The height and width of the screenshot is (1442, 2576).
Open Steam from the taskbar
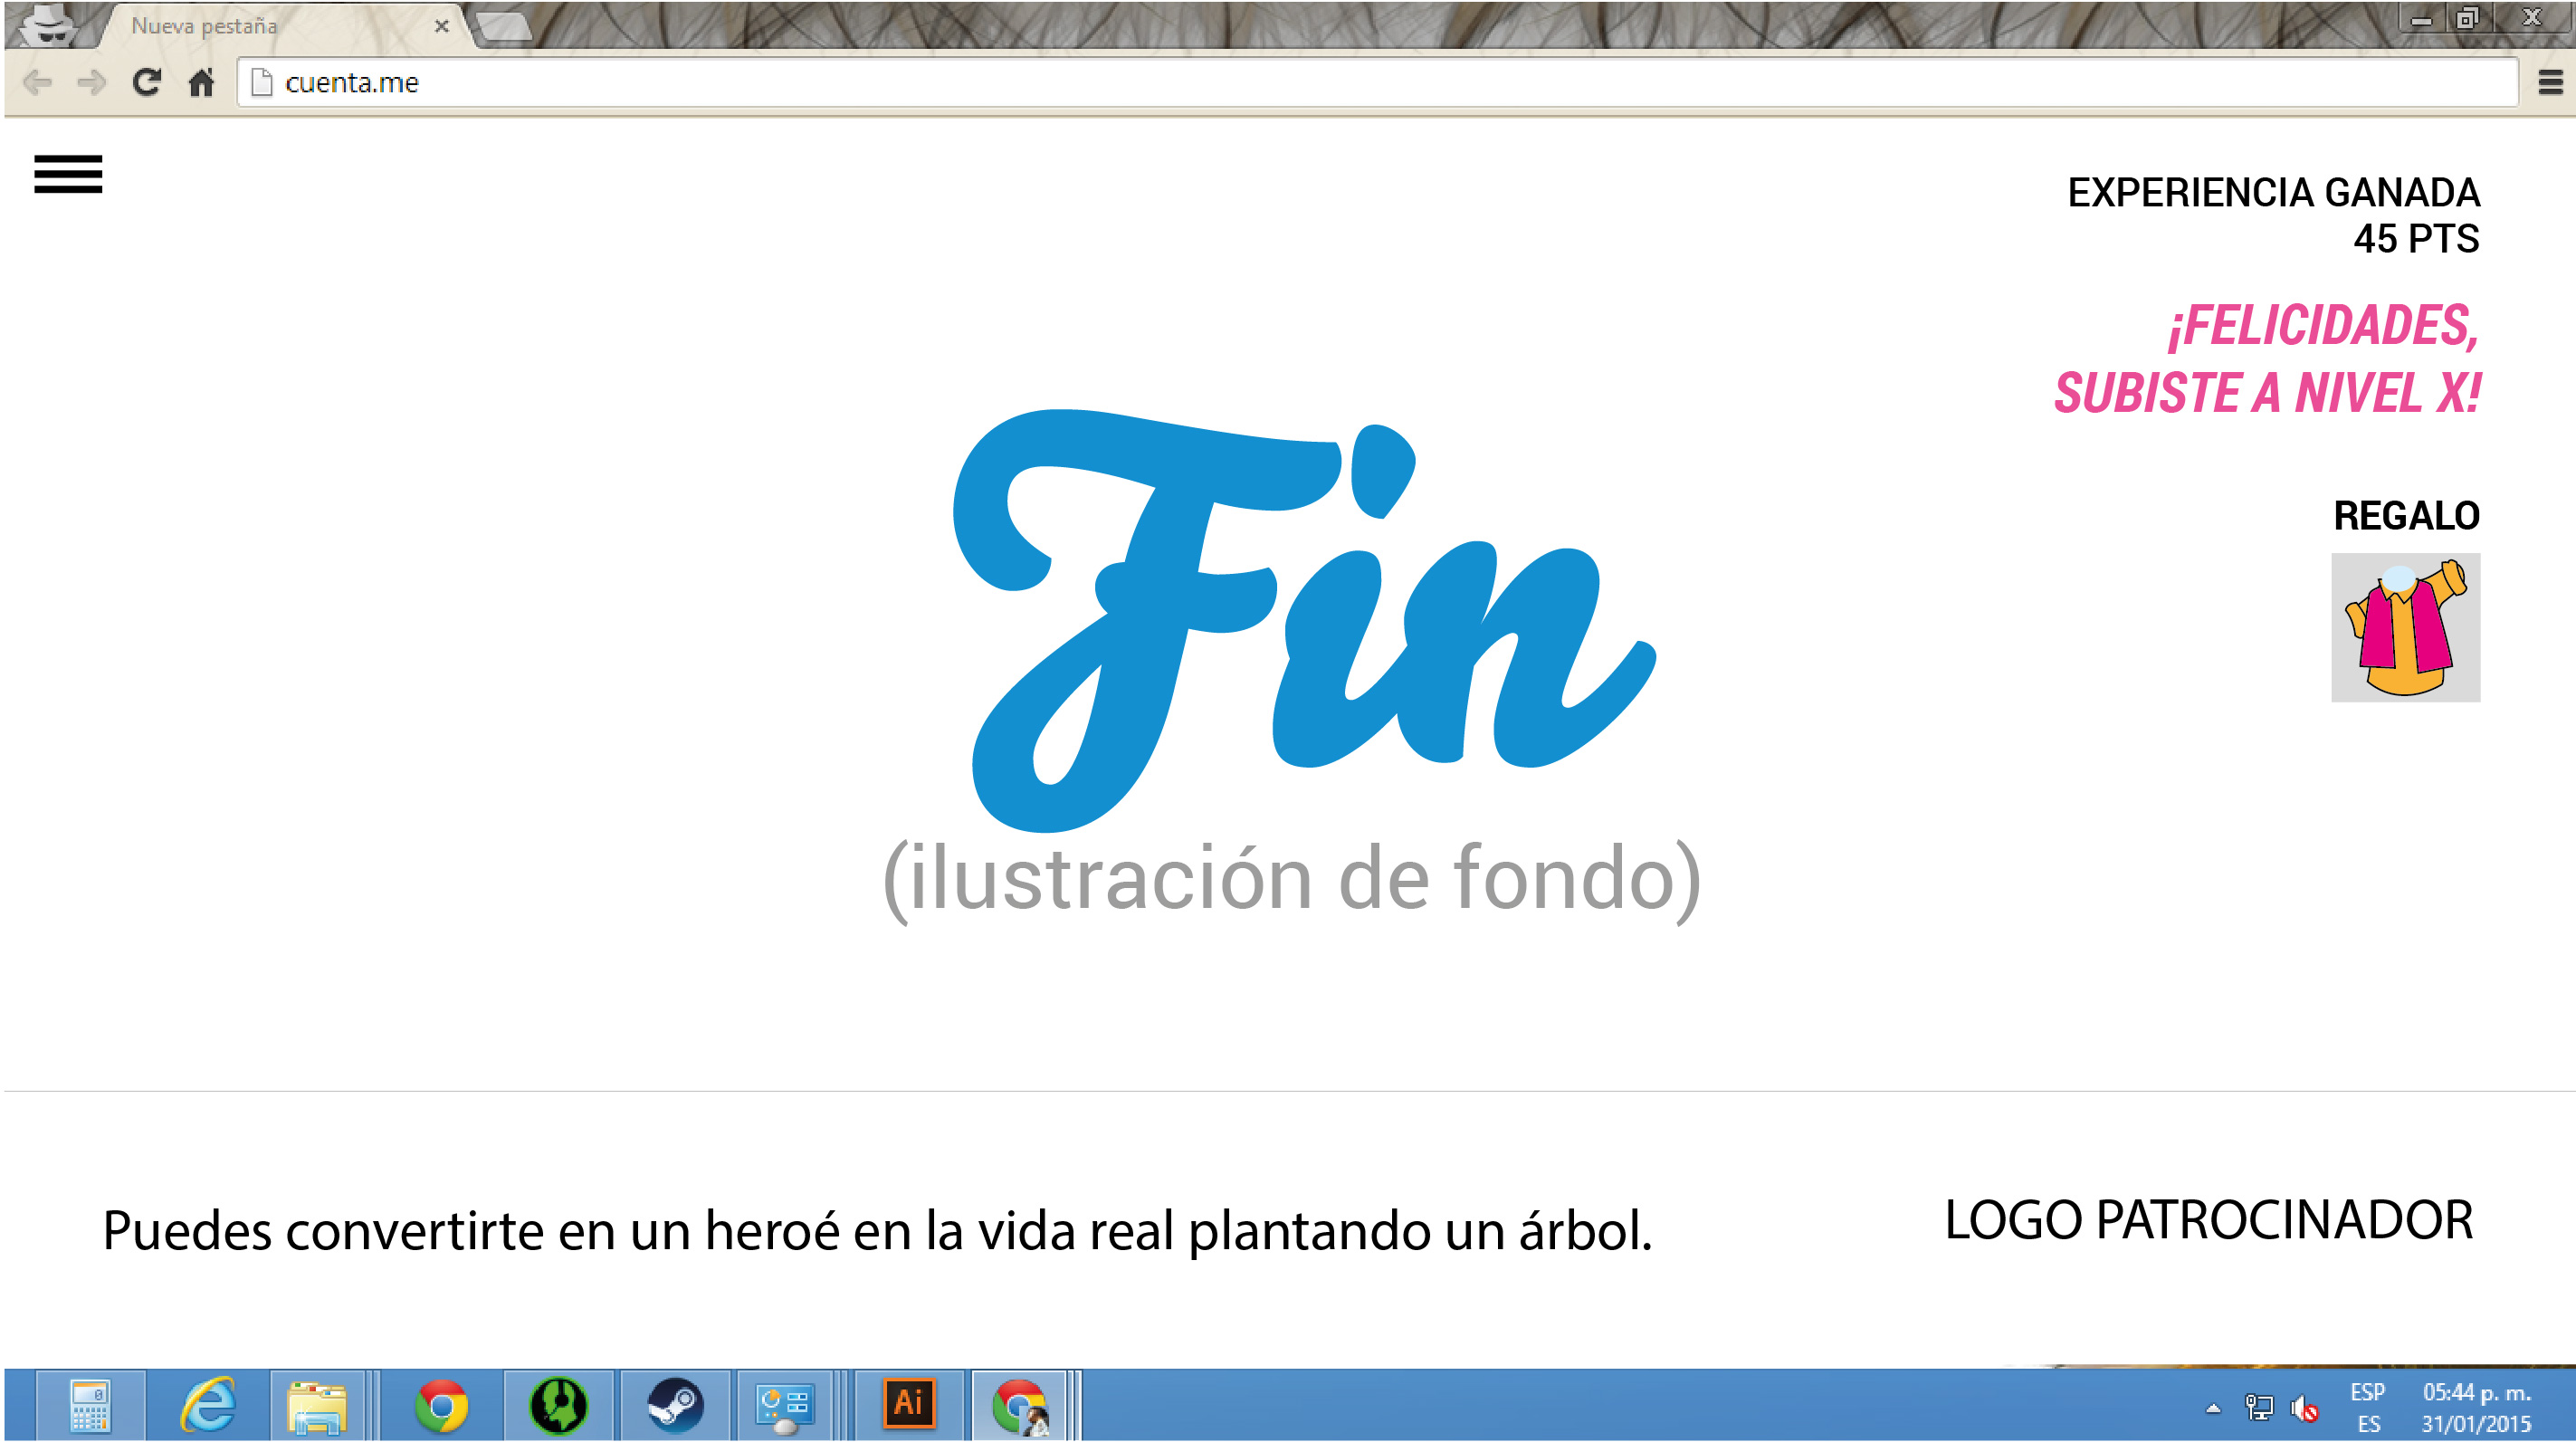coord(676,1405)
